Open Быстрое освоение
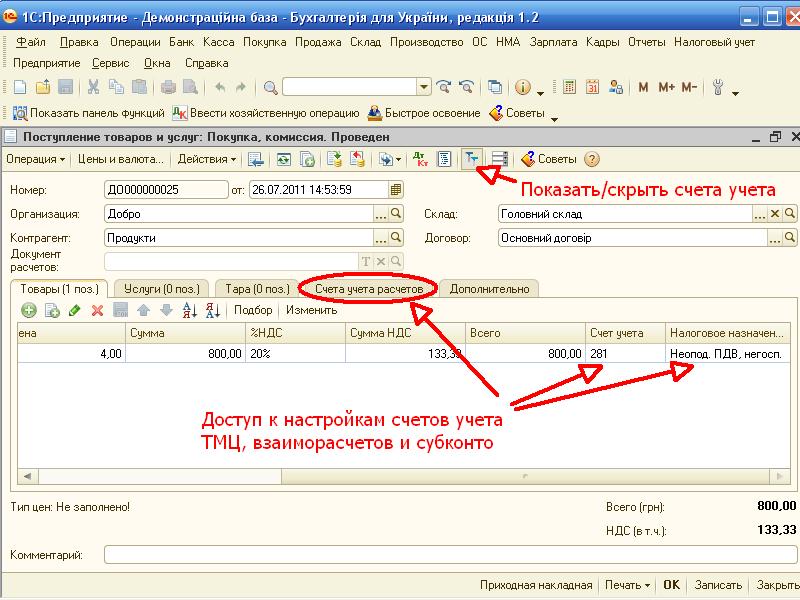 click(x=424, y=113)
